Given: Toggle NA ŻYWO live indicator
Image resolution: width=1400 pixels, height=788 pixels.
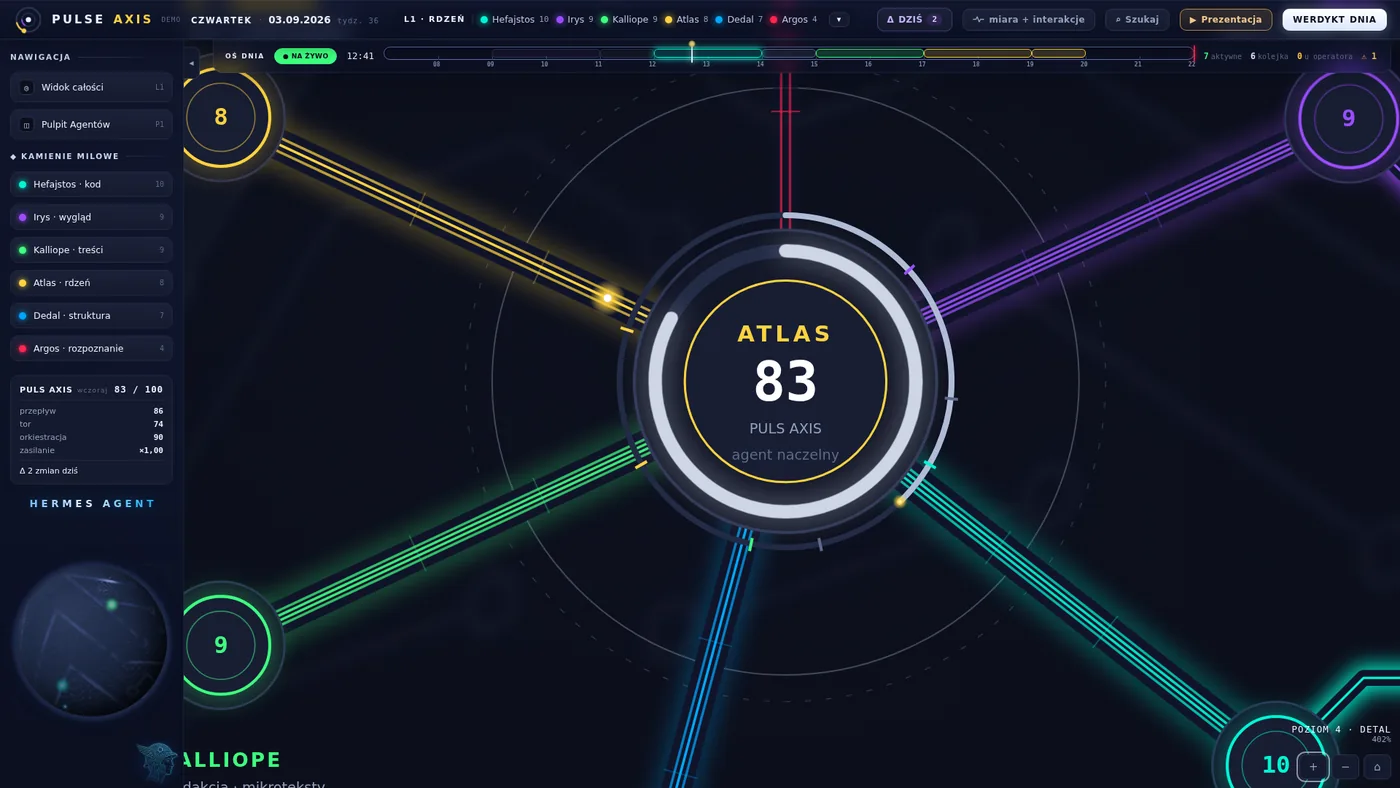Looking at the screenshot, I should (x=305, y=56).
